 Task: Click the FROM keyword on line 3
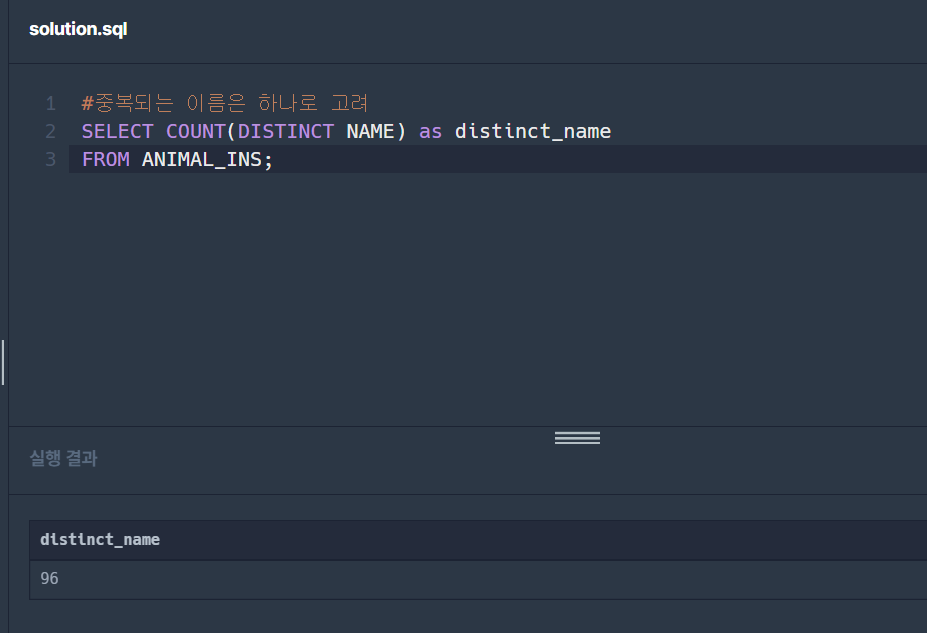(105, 160)
